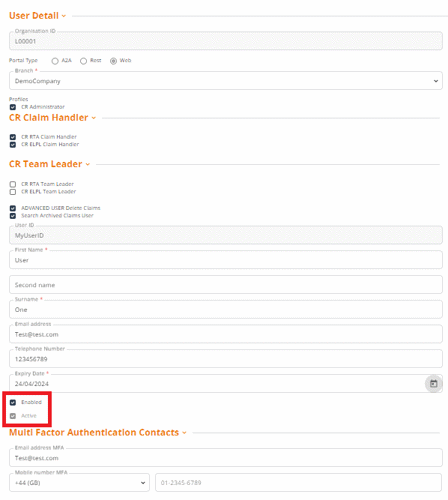The width and height of the screenshot is (448, 500).
Task: Toggle ADVANCED USER Delete Claims checkbox
Action: 13,208
